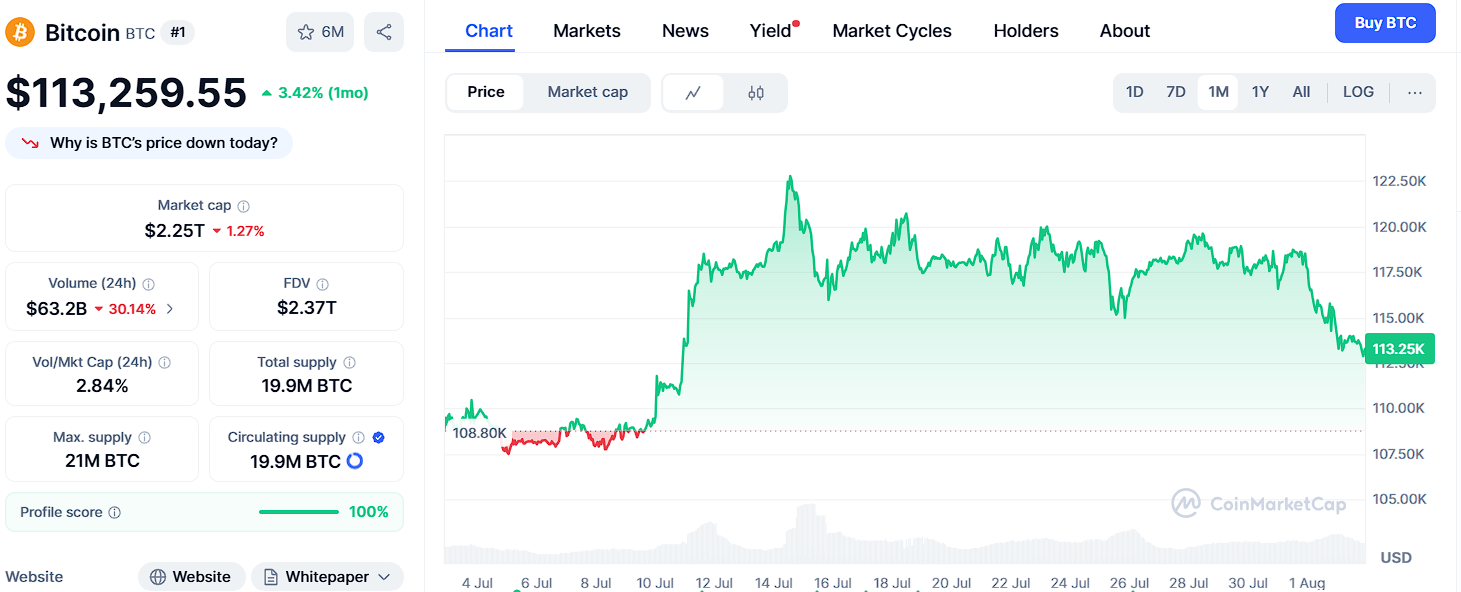Open the News tab
The height and width of the screenshot is (592, 1461).
coord(686,31)
